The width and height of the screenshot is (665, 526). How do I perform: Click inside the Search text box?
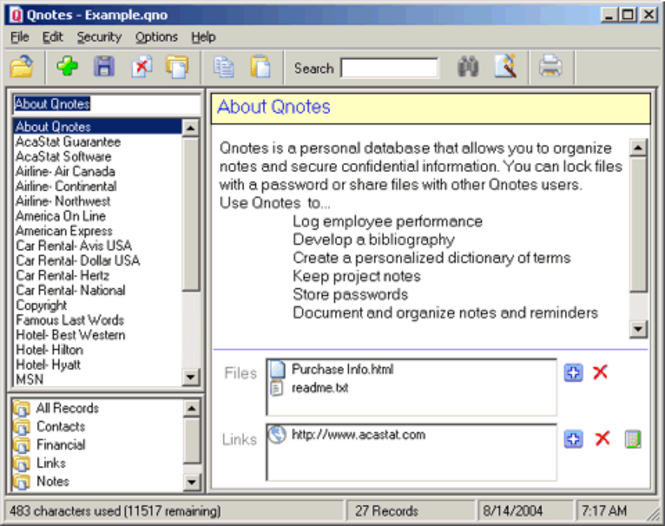pyautogui.click(x=389, y=68)
